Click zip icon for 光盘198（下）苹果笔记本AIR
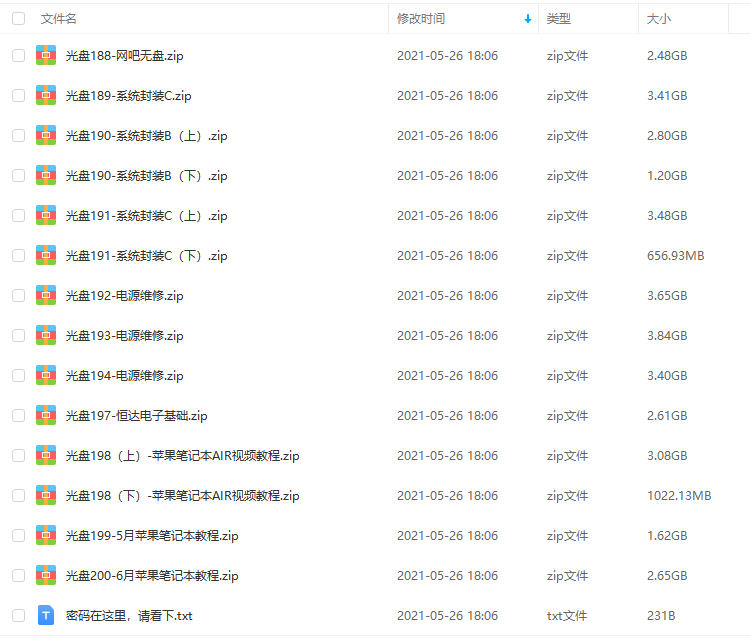The image size is (750, 638). coord(46,496)
